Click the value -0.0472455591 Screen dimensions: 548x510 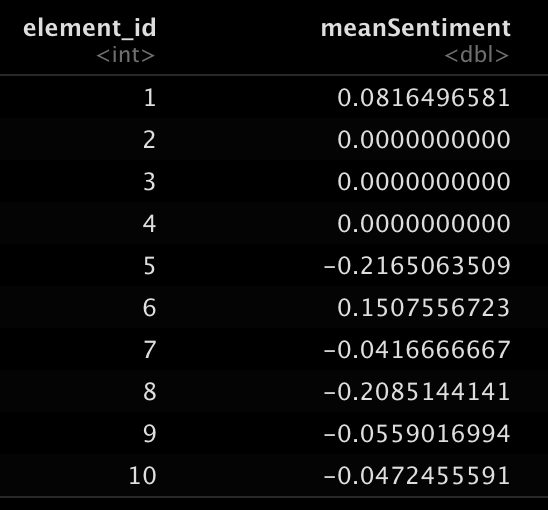tap(417, 475)
